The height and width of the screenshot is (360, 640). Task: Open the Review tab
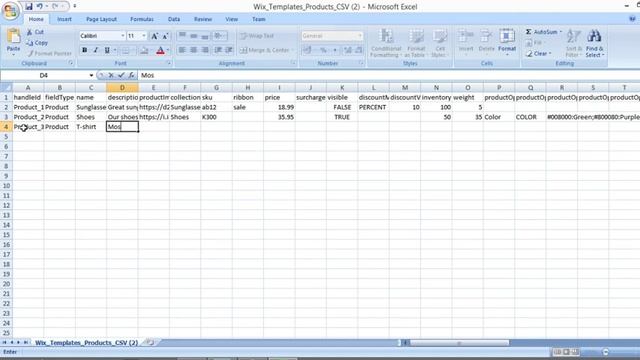click(x=203, y=19)
